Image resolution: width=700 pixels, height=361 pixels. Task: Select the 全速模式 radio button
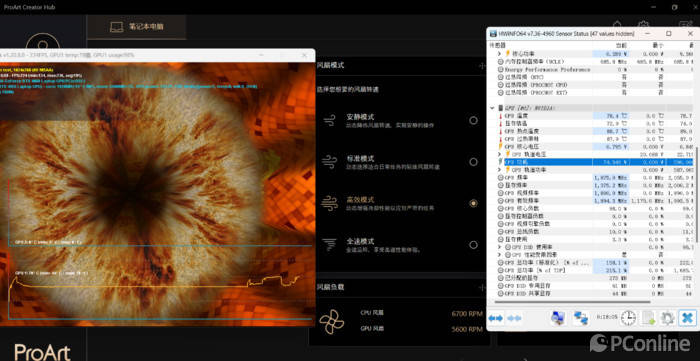473,245
